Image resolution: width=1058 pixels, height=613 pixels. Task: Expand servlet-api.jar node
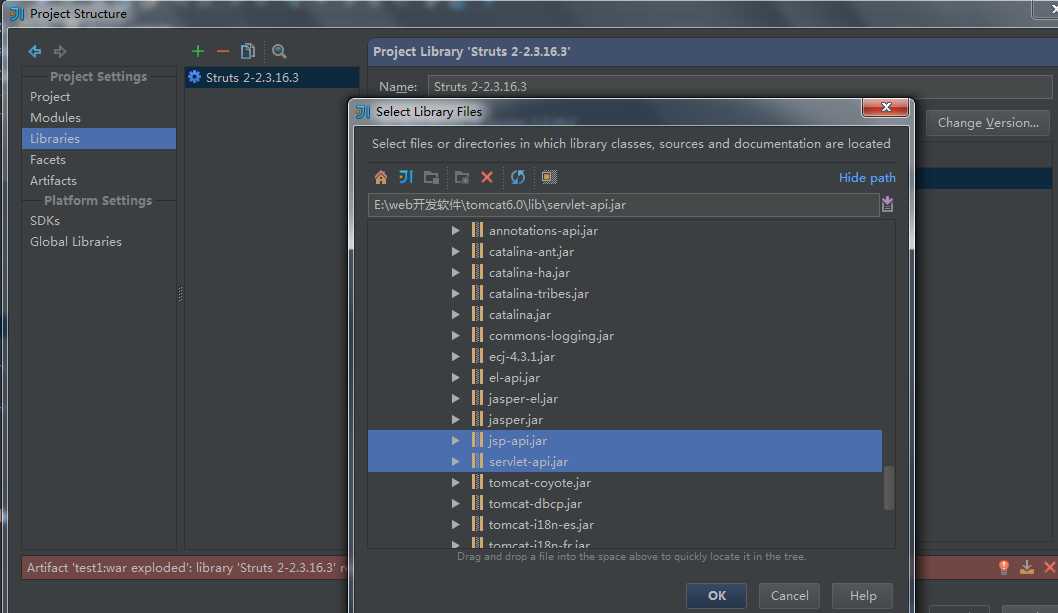pos(456,462)
